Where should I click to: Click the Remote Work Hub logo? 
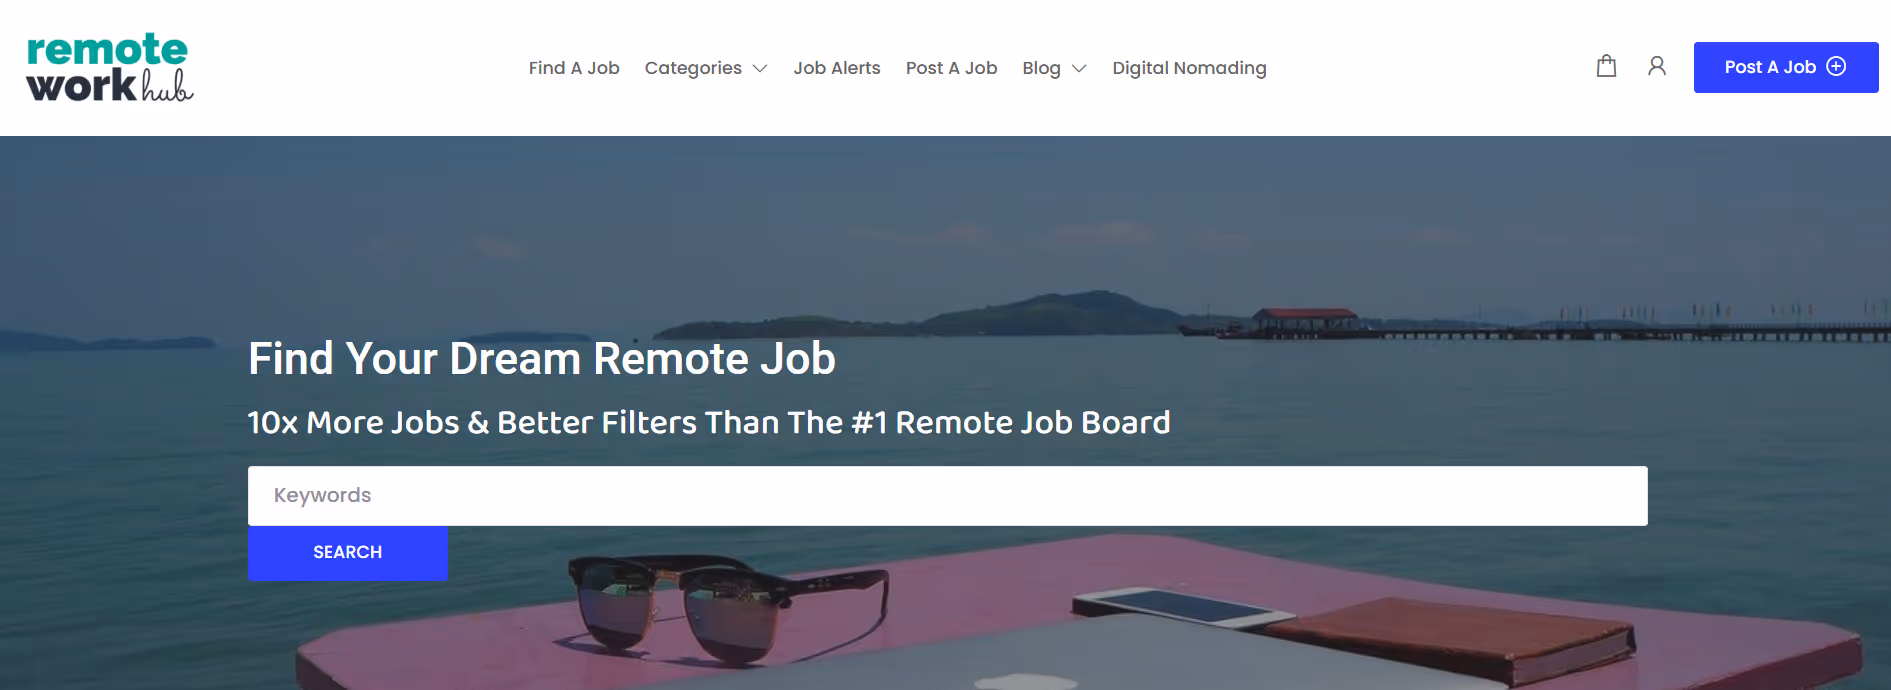pyautogui.click(x=110, y=68)
